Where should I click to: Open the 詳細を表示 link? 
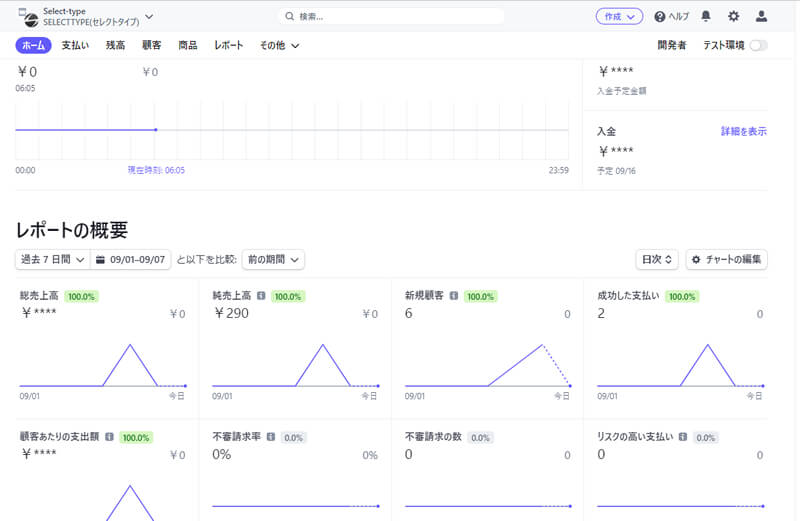point(743,131)
